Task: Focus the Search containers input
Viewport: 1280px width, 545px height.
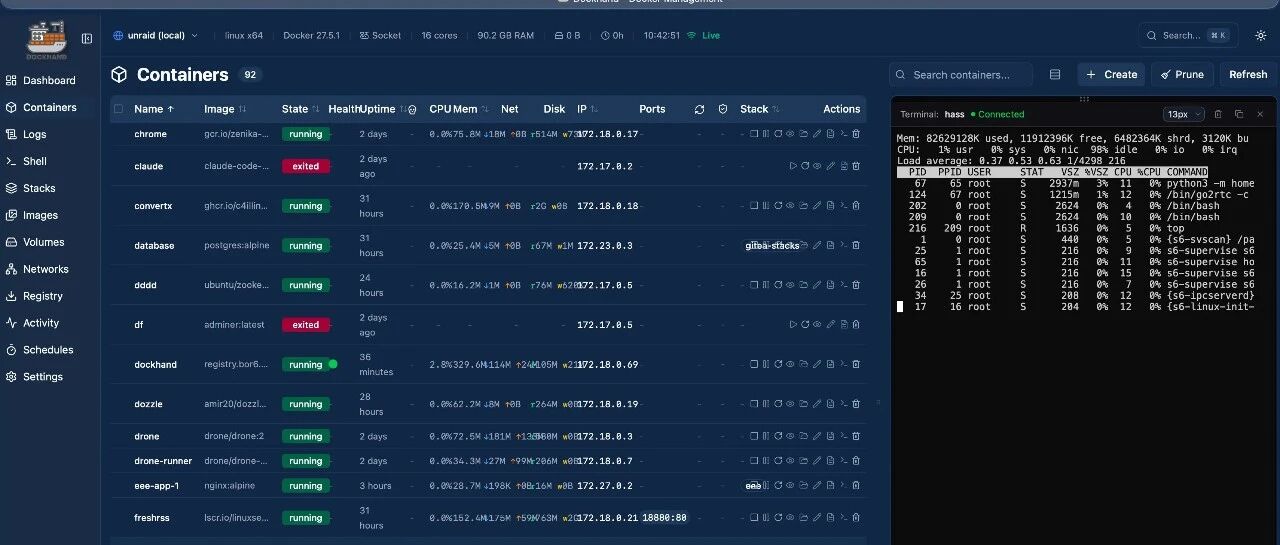Action: [963, 74]
